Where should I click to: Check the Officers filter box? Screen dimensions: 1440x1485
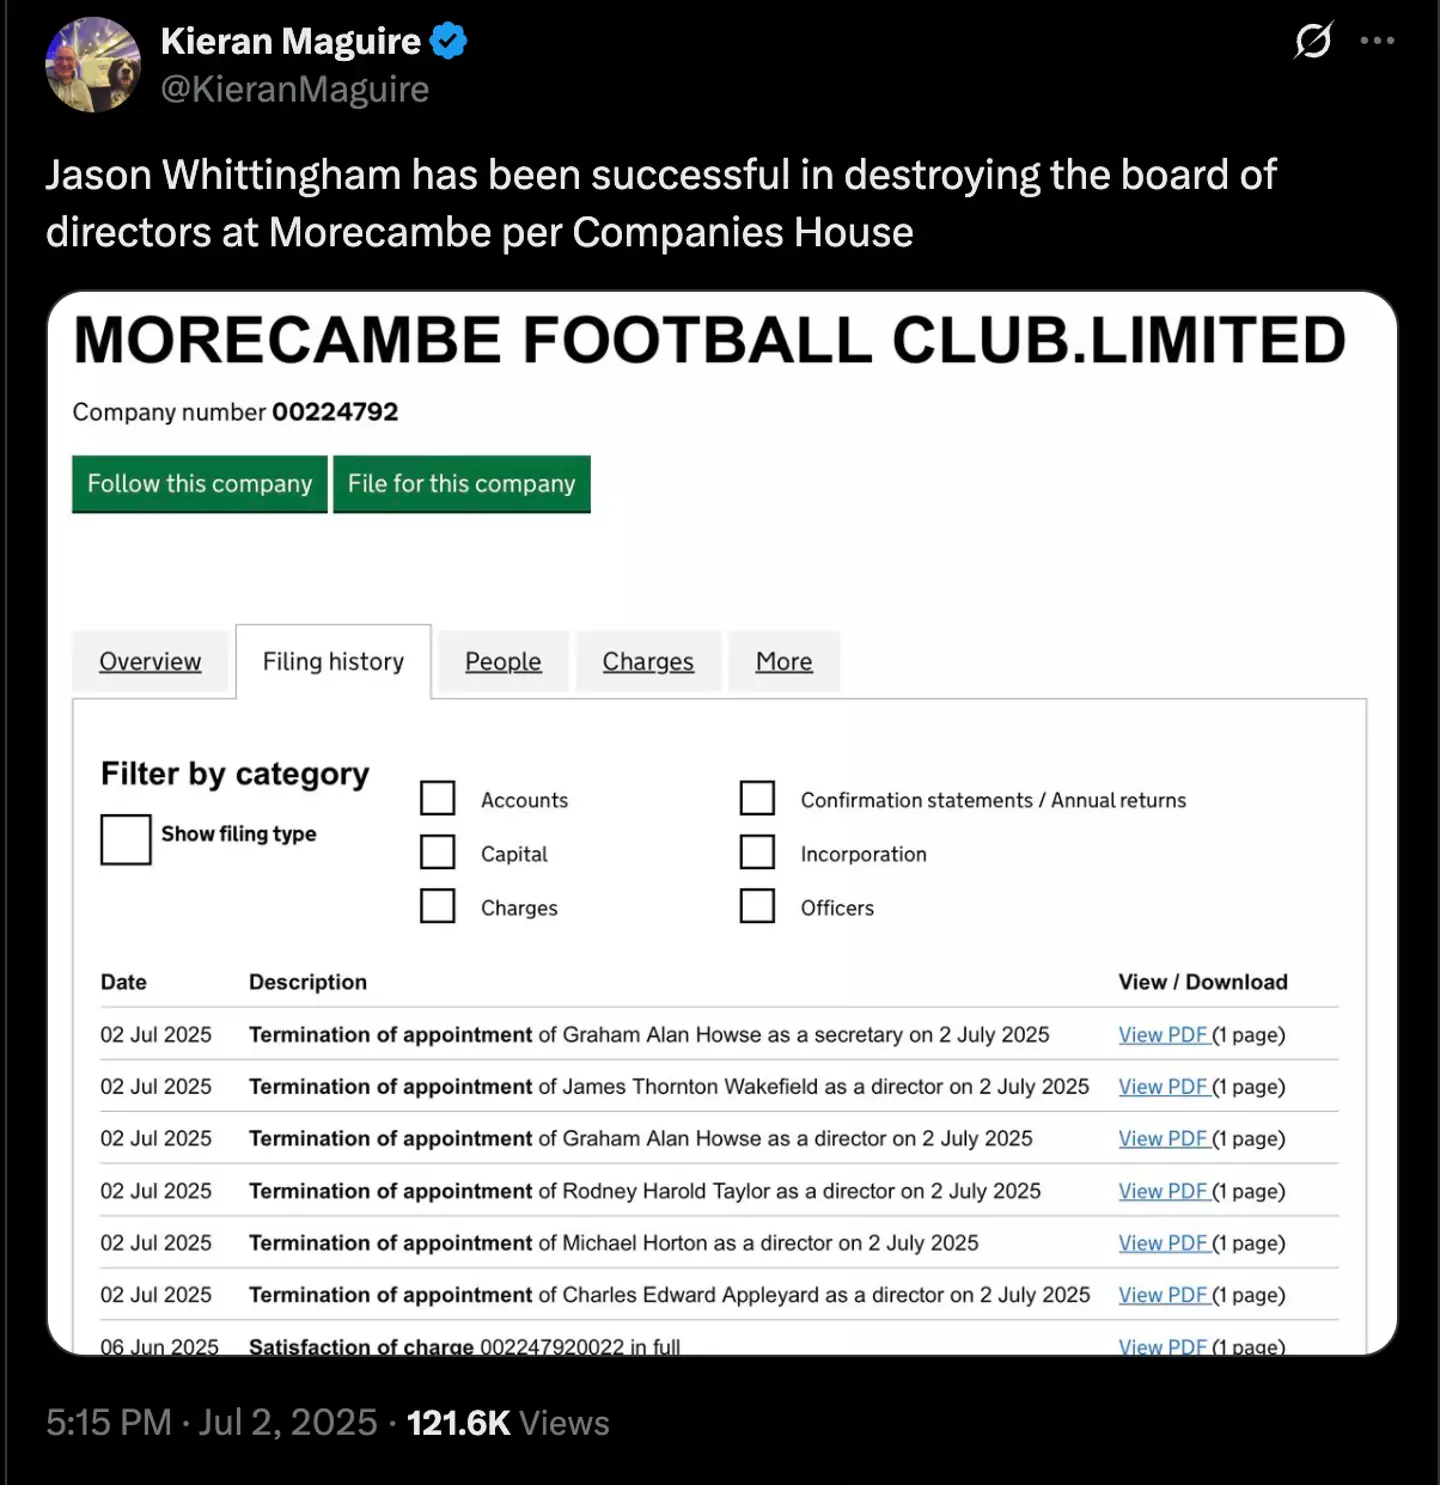(757, 906)
